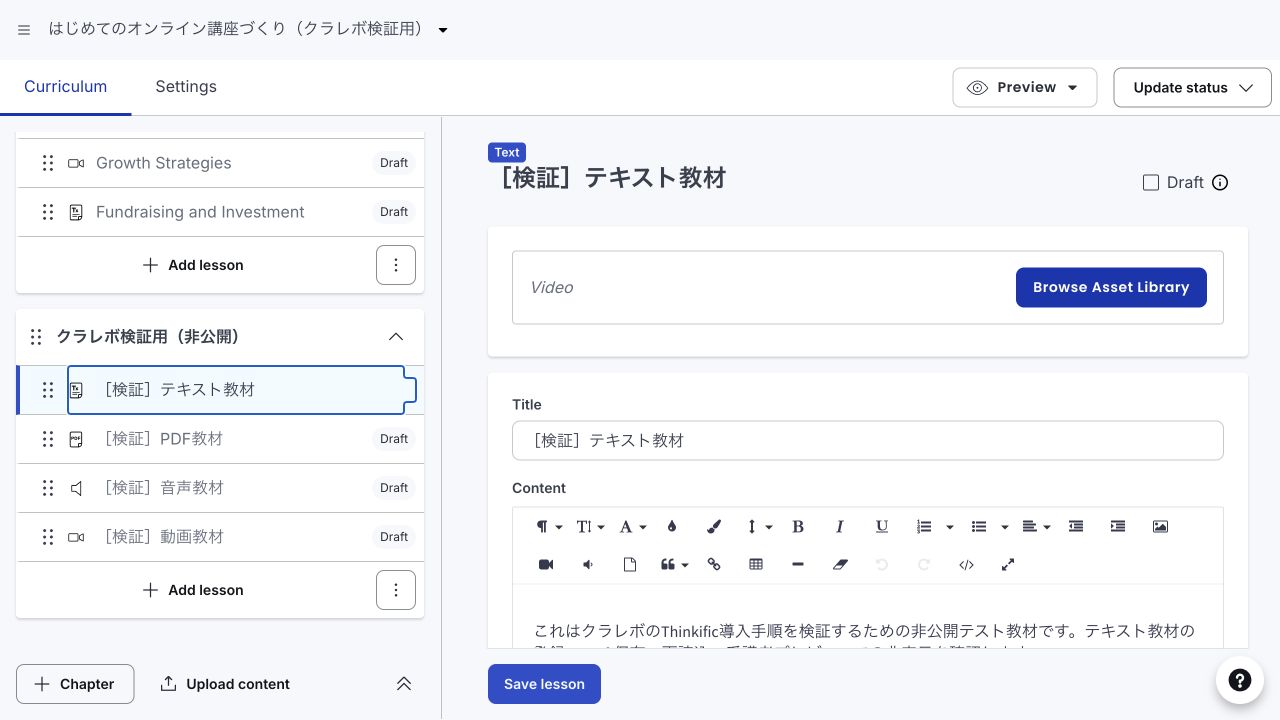This screenshot has width=1280, height=720.
Task: Insert a horizontal line
Action: 798,565
